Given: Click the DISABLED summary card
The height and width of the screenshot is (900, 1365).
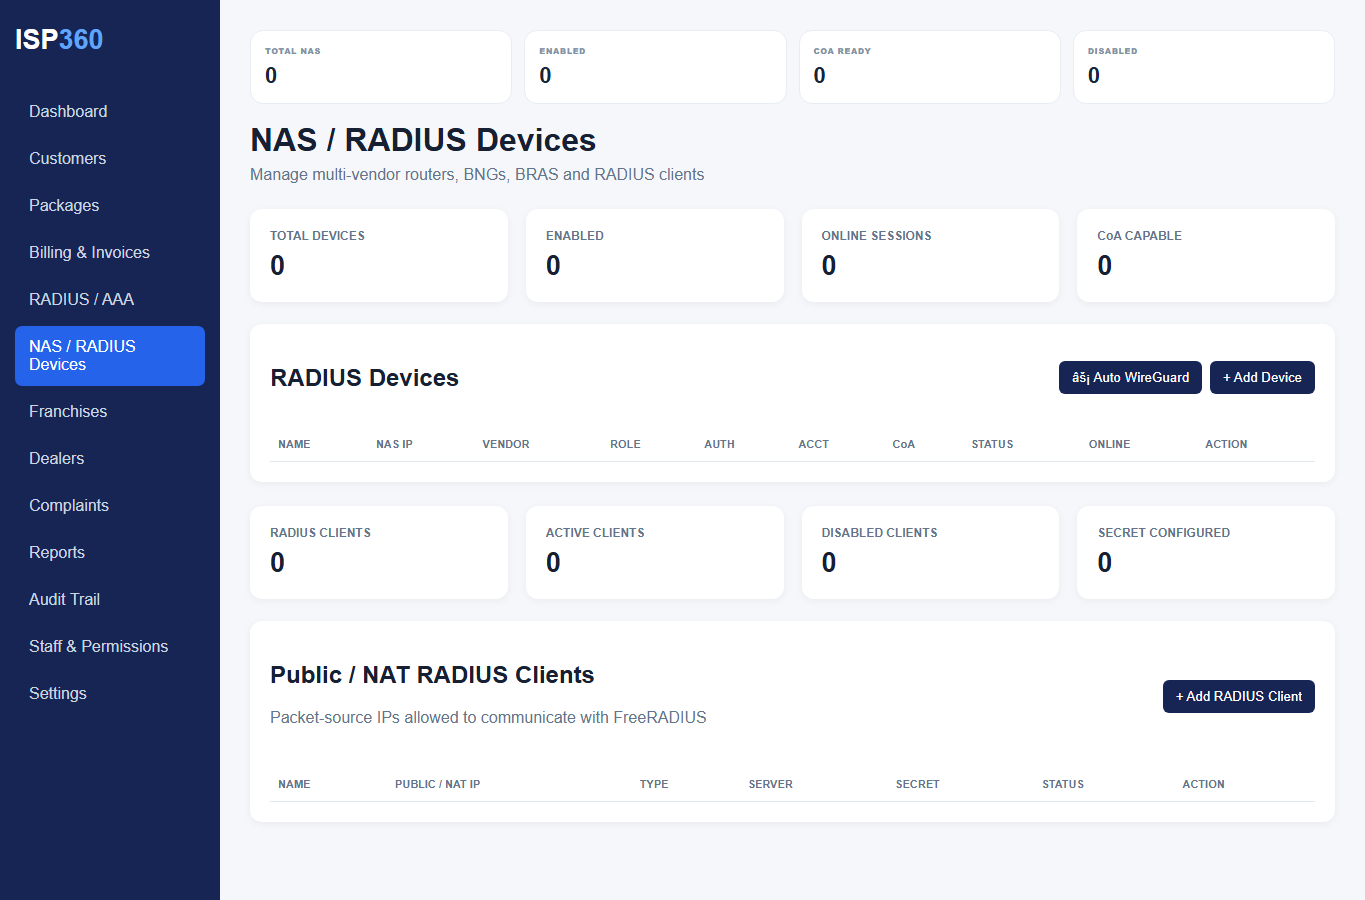Looking at the screenshot, I should point(1204,67).
